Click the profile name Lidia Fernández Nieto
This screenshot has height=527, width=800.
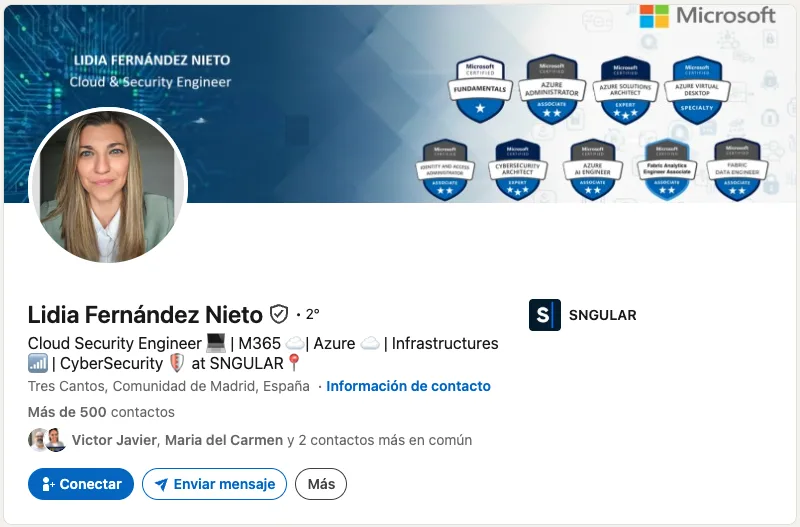145,315
